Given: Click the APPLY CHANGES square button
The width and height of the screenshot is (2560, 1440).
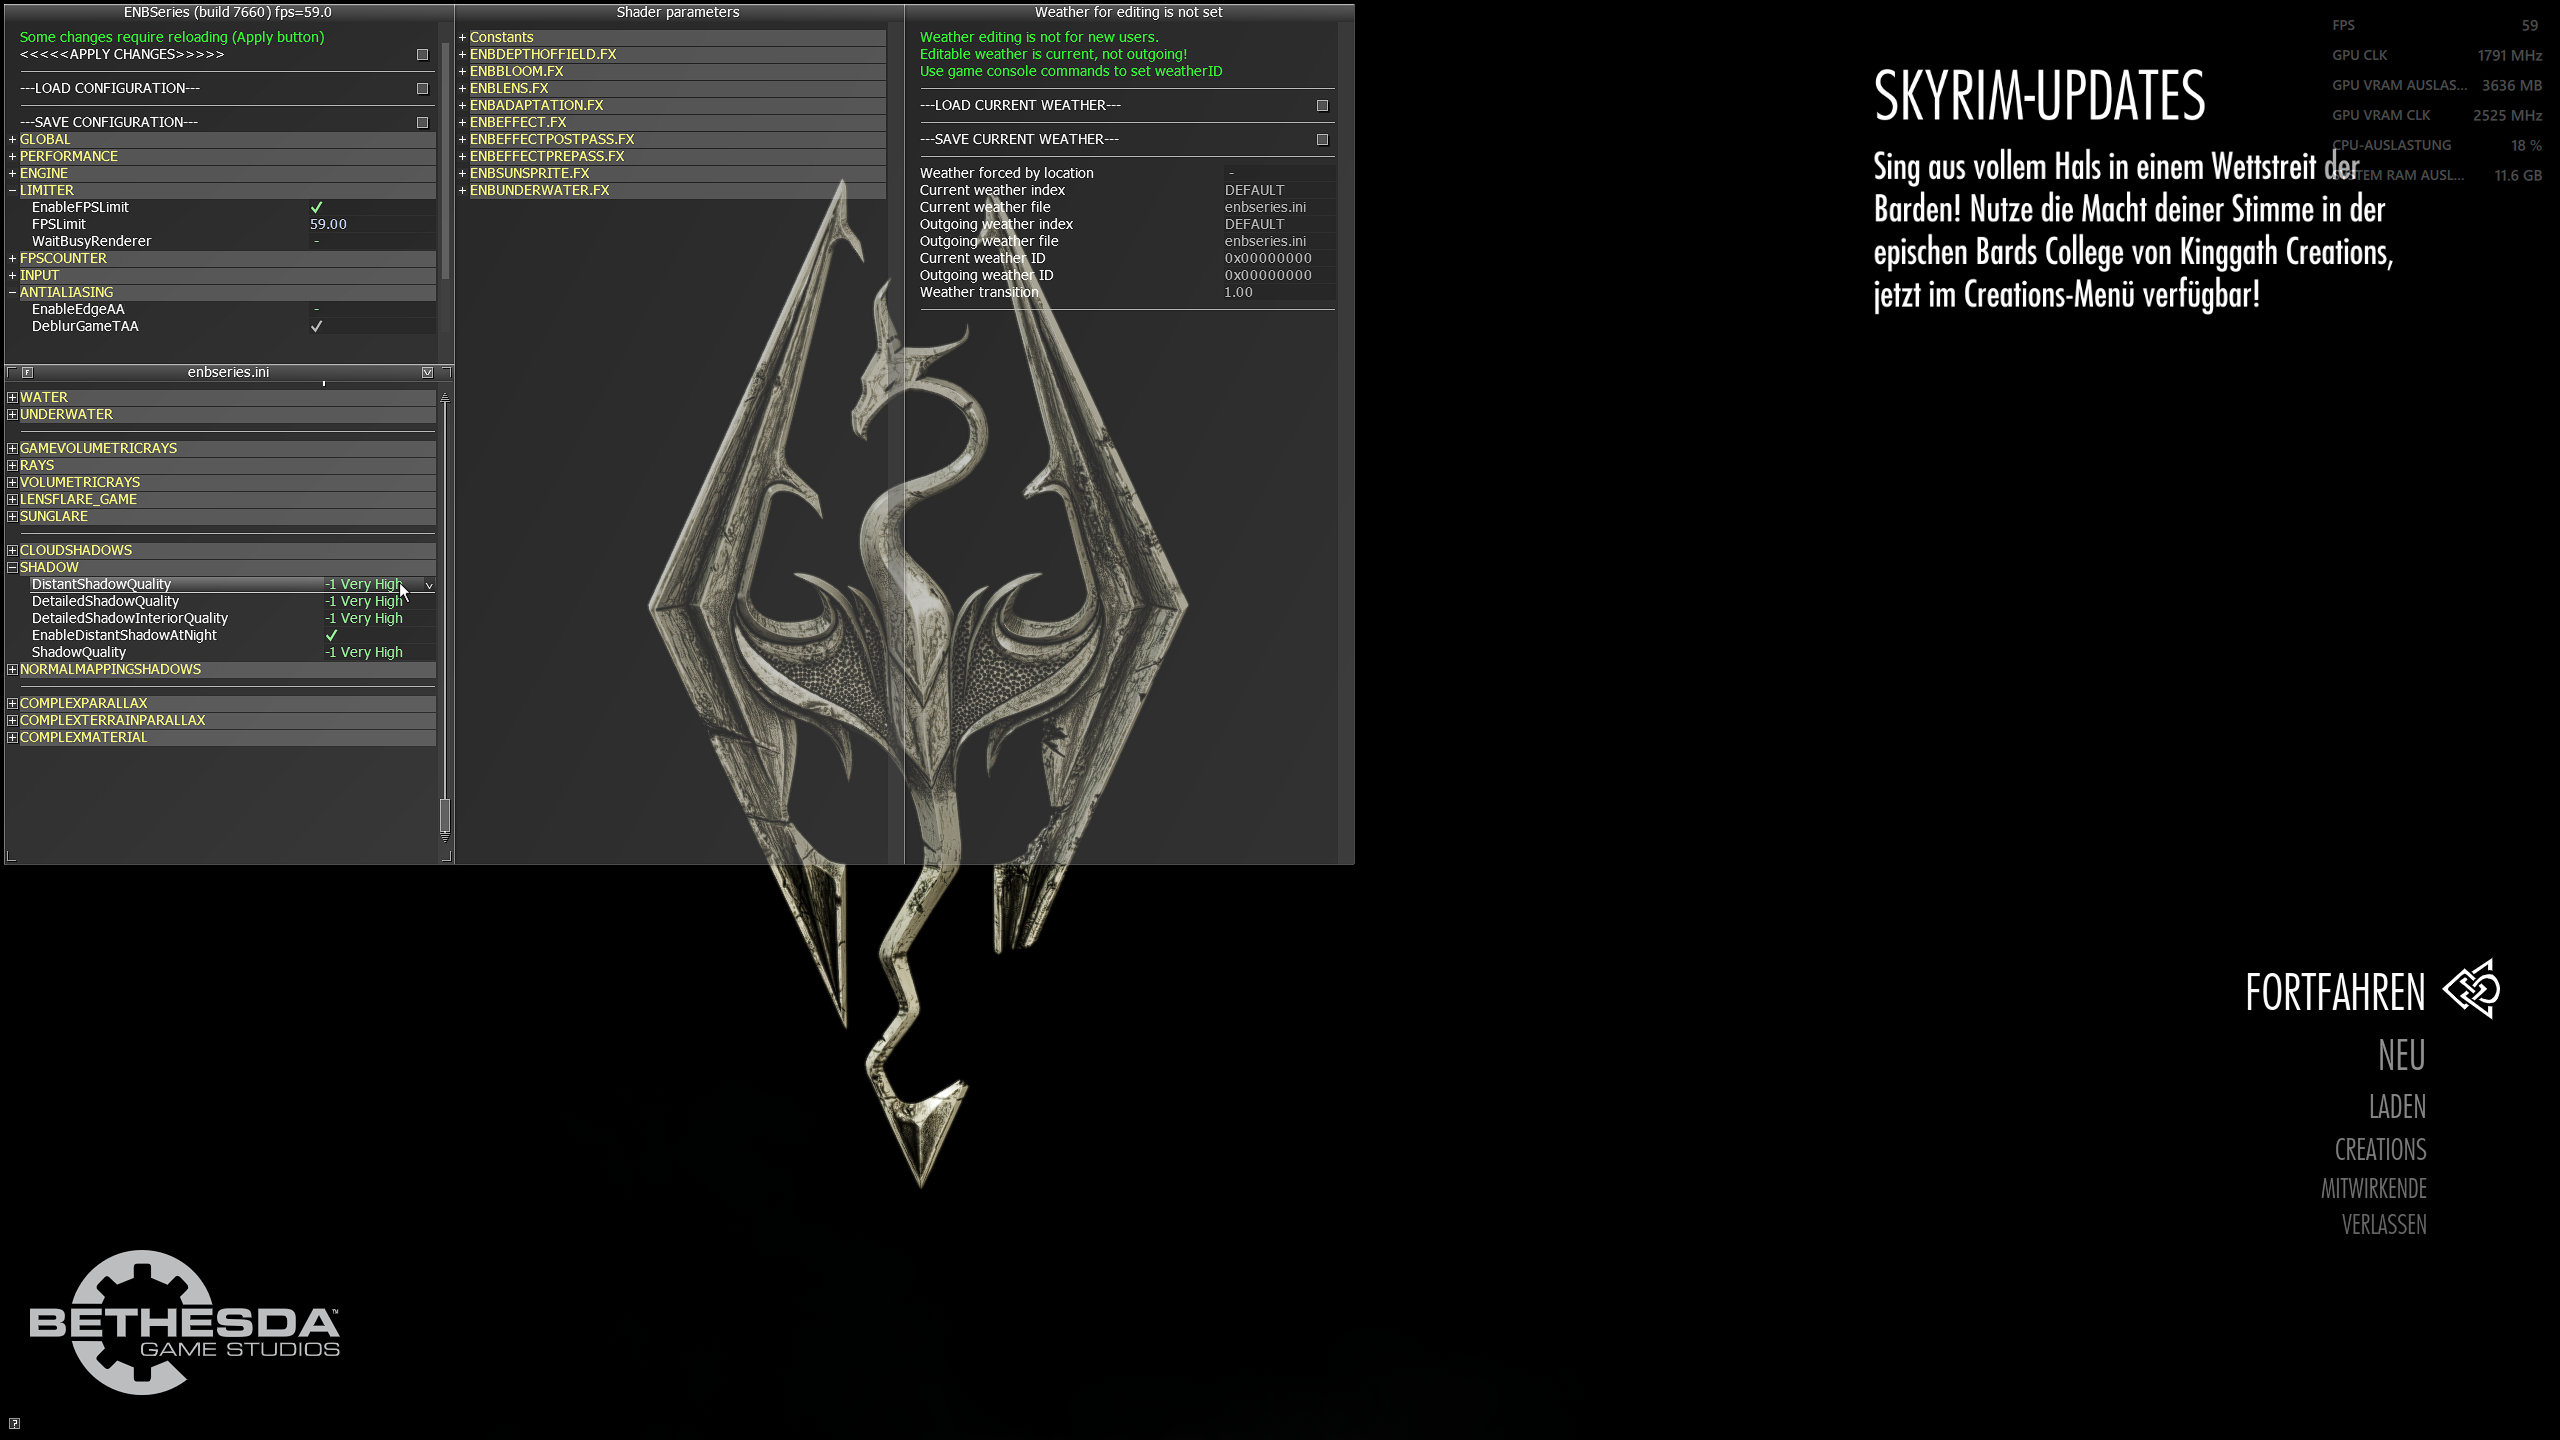Looking at the screenshot, I should click(x=422, y=55).
